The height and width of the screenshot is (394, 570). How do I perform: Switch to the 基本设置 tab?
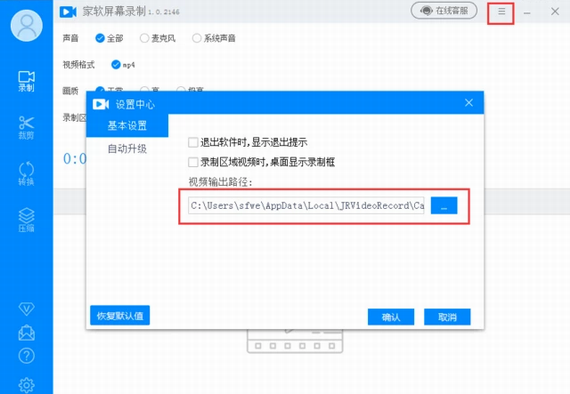tap(127, 126)
